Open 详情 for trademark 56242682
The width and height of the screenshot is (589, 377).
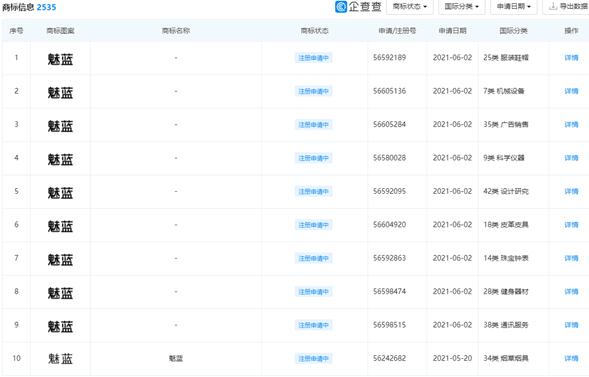click(571, 359)
